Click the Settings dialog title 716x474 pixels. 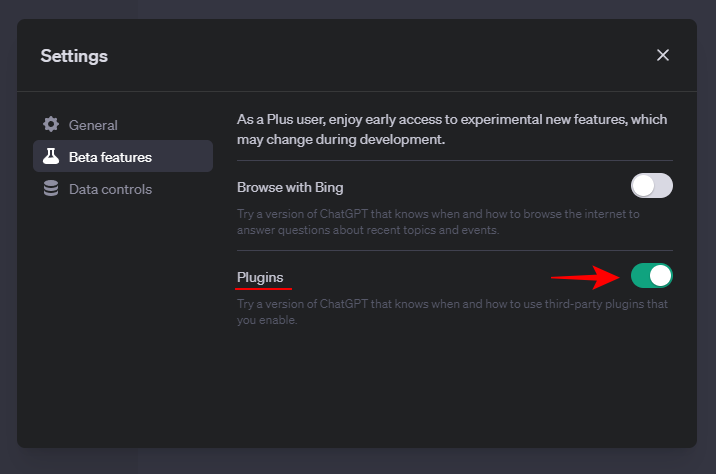pos(74,56)
